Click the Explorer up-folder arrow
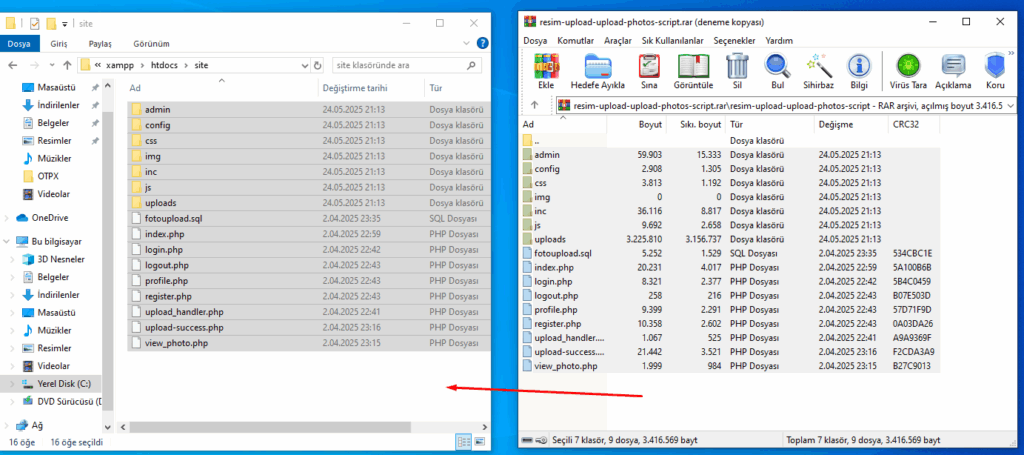Image resolution: width=1024 pixels, height=455 pixels. pos(67,65)
